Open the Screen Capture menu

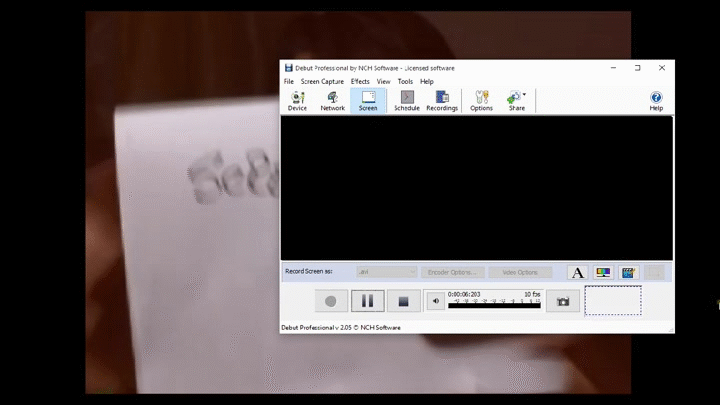(x=322, y=81)
